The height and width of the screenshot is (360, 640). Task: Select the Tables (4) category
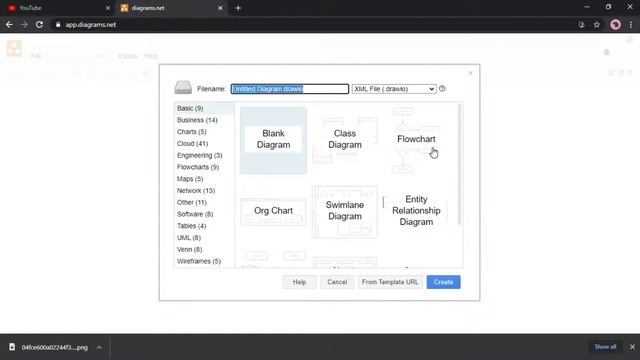click(204, 226)
